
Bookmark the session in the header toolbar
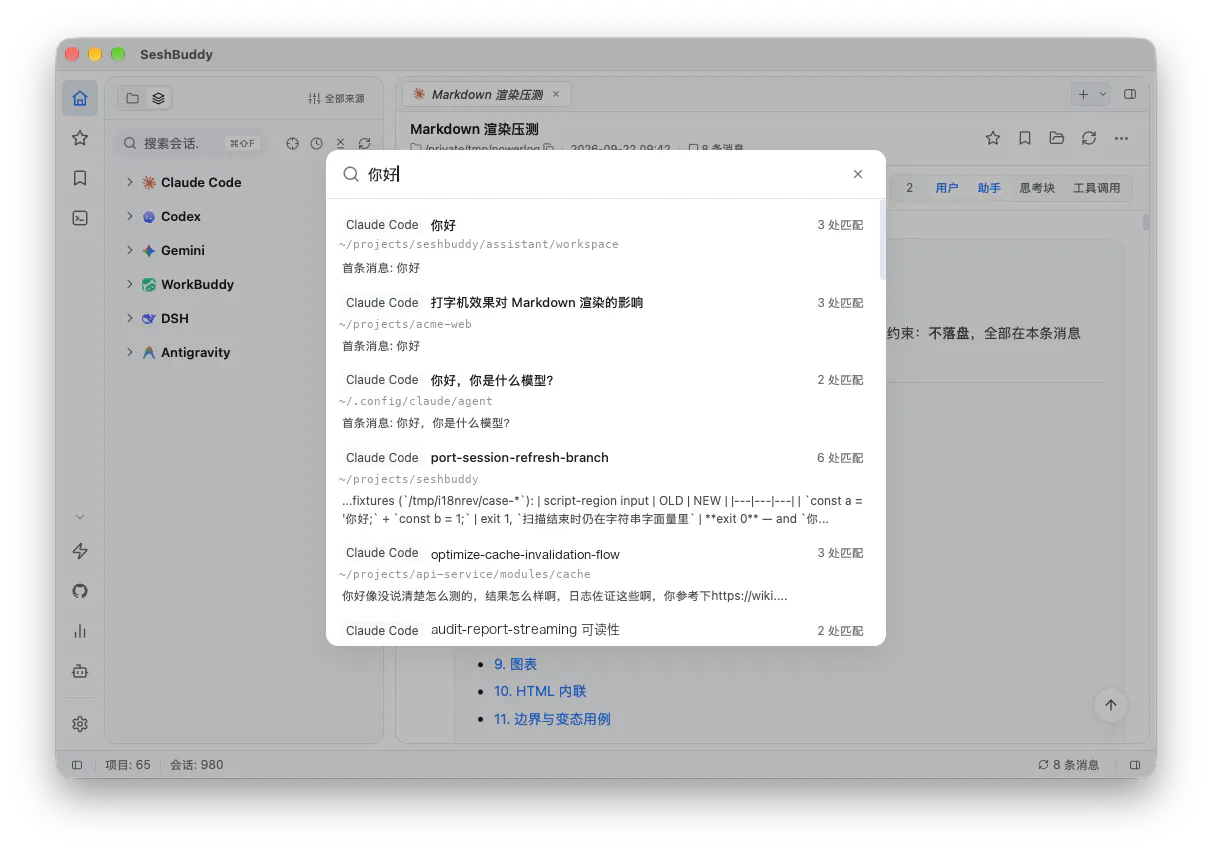(1024, 138)
